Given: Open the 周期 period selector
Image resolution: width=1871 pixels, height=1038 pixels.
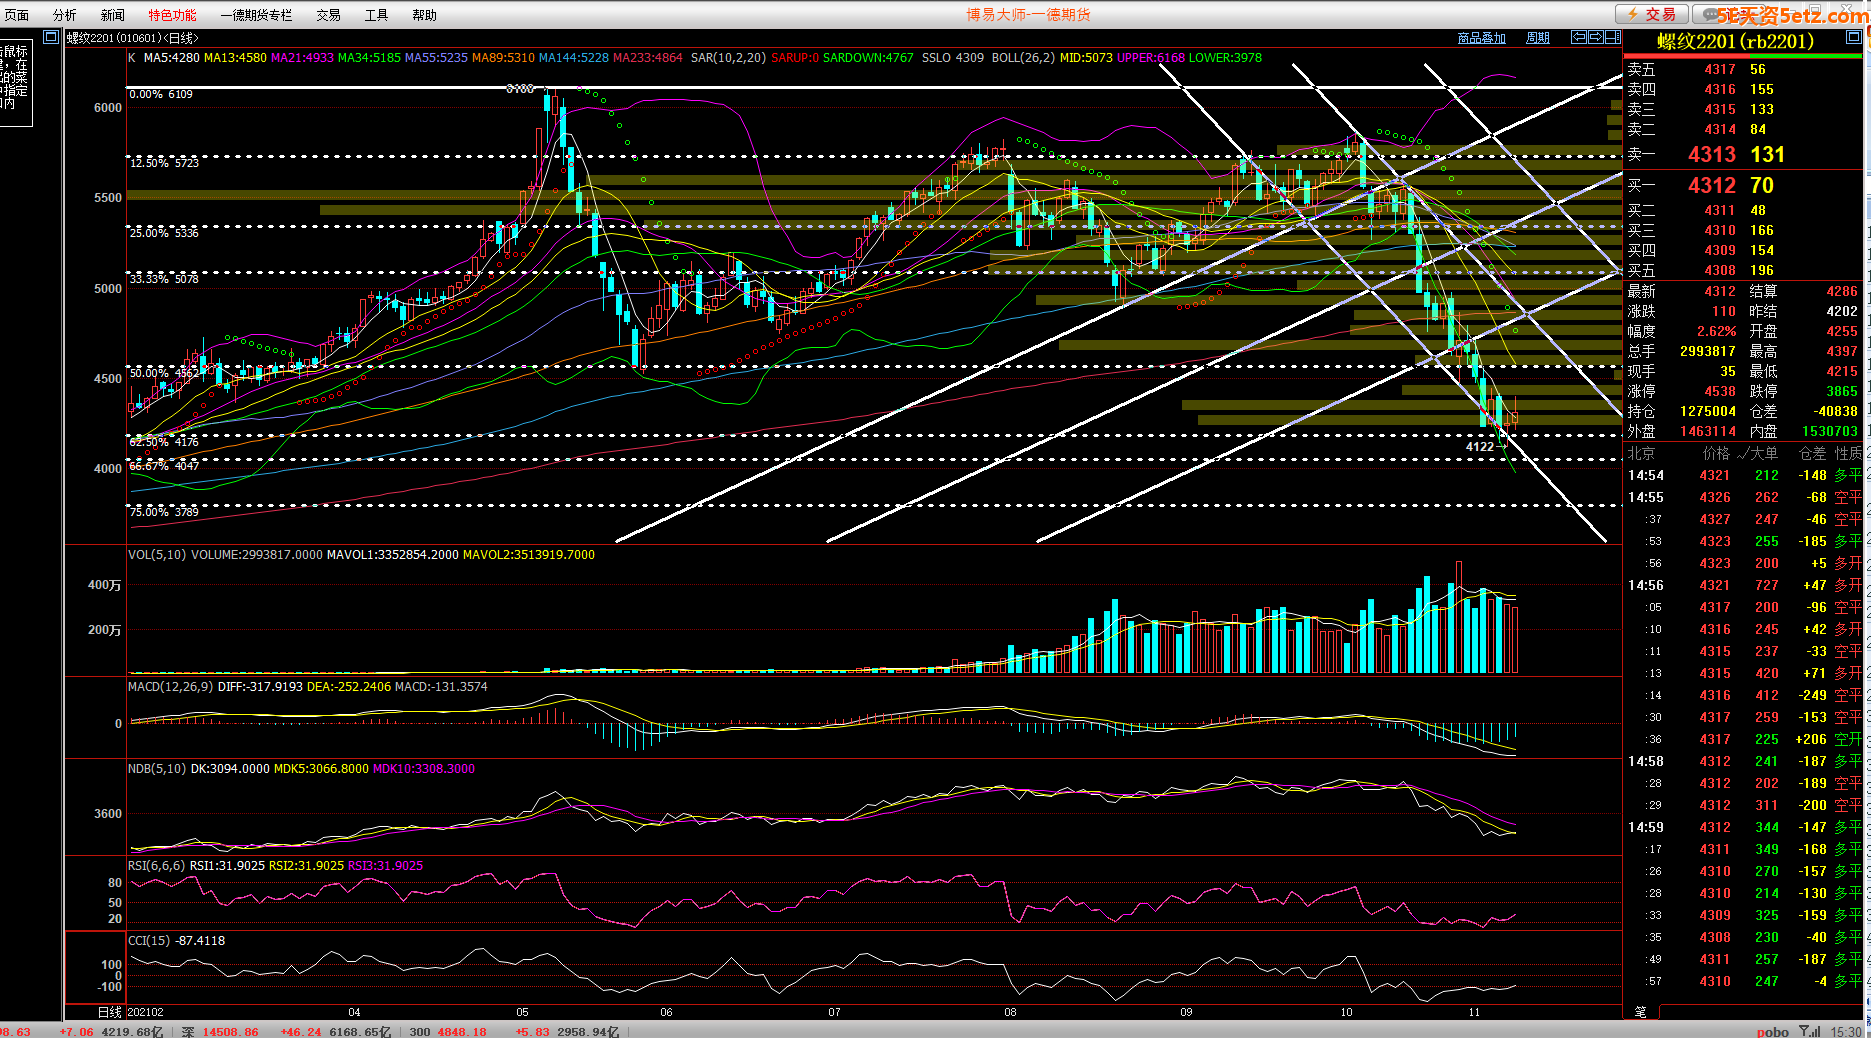Looking at the screenshot, I should click(1537, 38).
